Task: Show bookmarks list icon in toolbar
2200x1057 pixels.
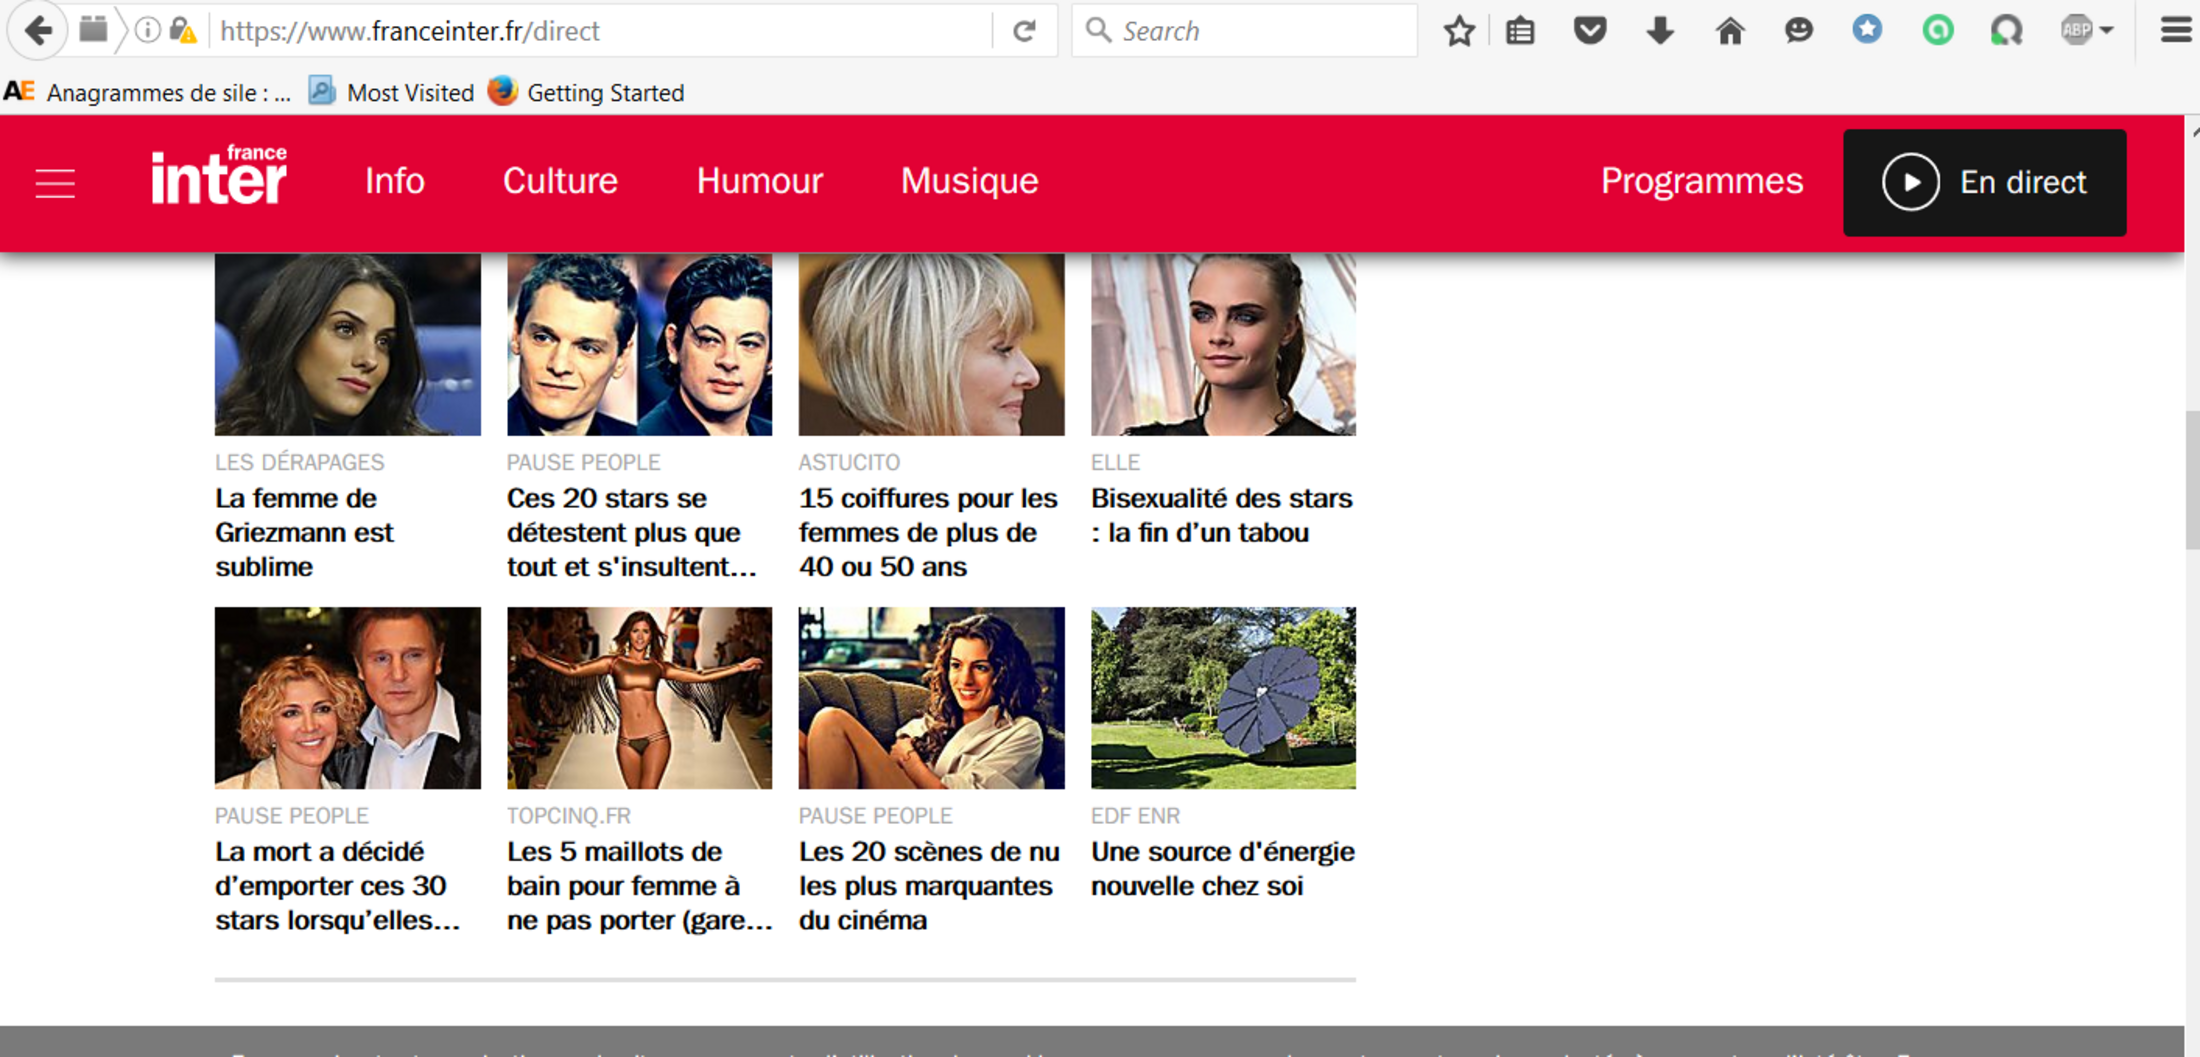Action: coord(1520,31)
